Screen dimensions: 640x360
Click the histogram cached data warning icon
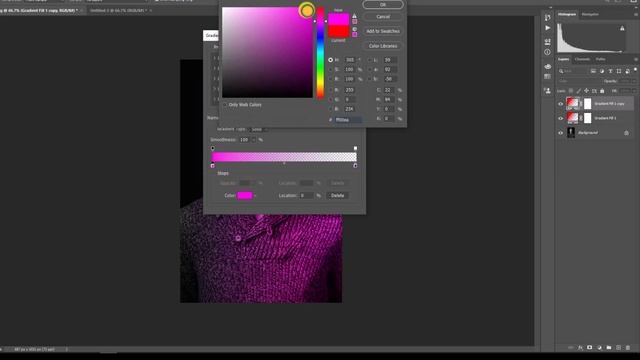(x=622, y=28)
